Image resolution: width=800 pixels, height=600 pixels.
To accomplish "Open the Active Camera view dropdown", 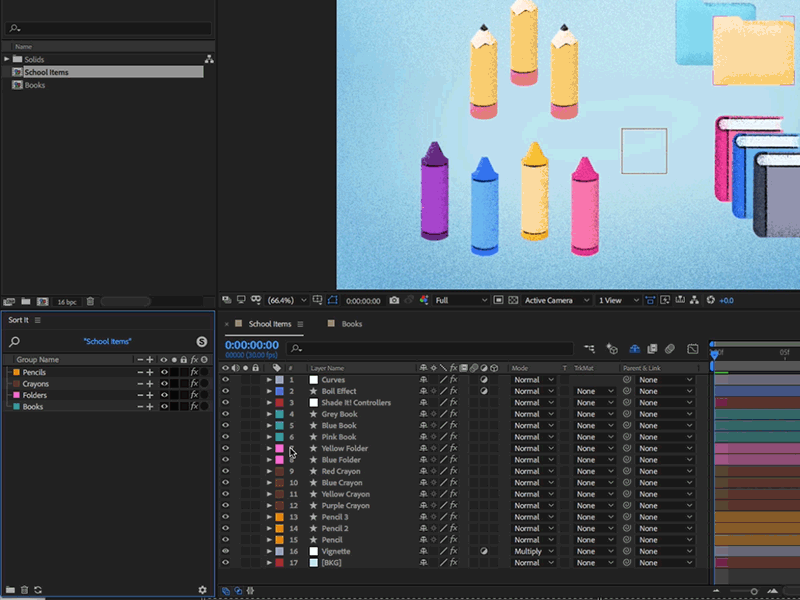I will (555, 300).
